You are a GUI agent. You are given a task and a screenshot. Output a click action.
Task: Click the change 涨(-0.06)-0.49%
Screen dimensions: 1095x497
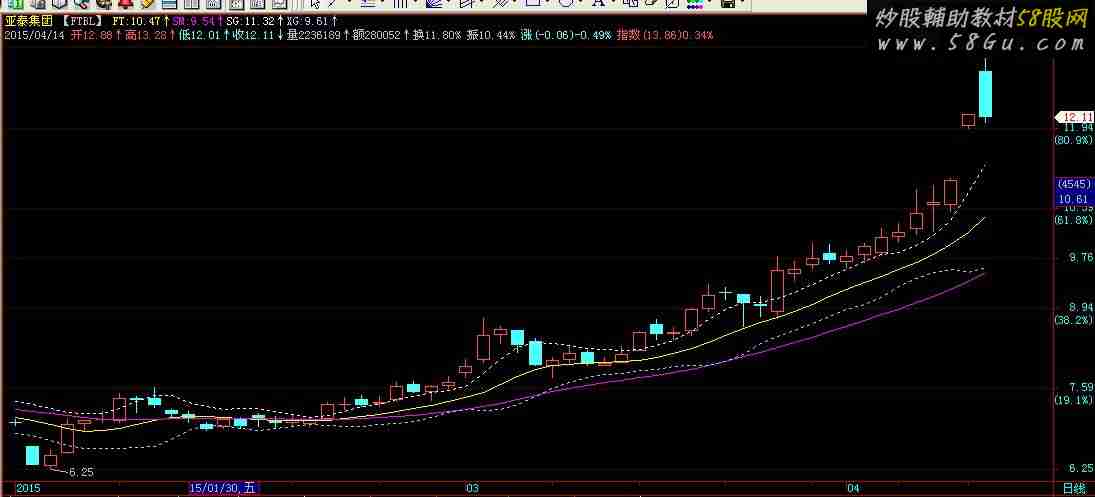[566, 35]
